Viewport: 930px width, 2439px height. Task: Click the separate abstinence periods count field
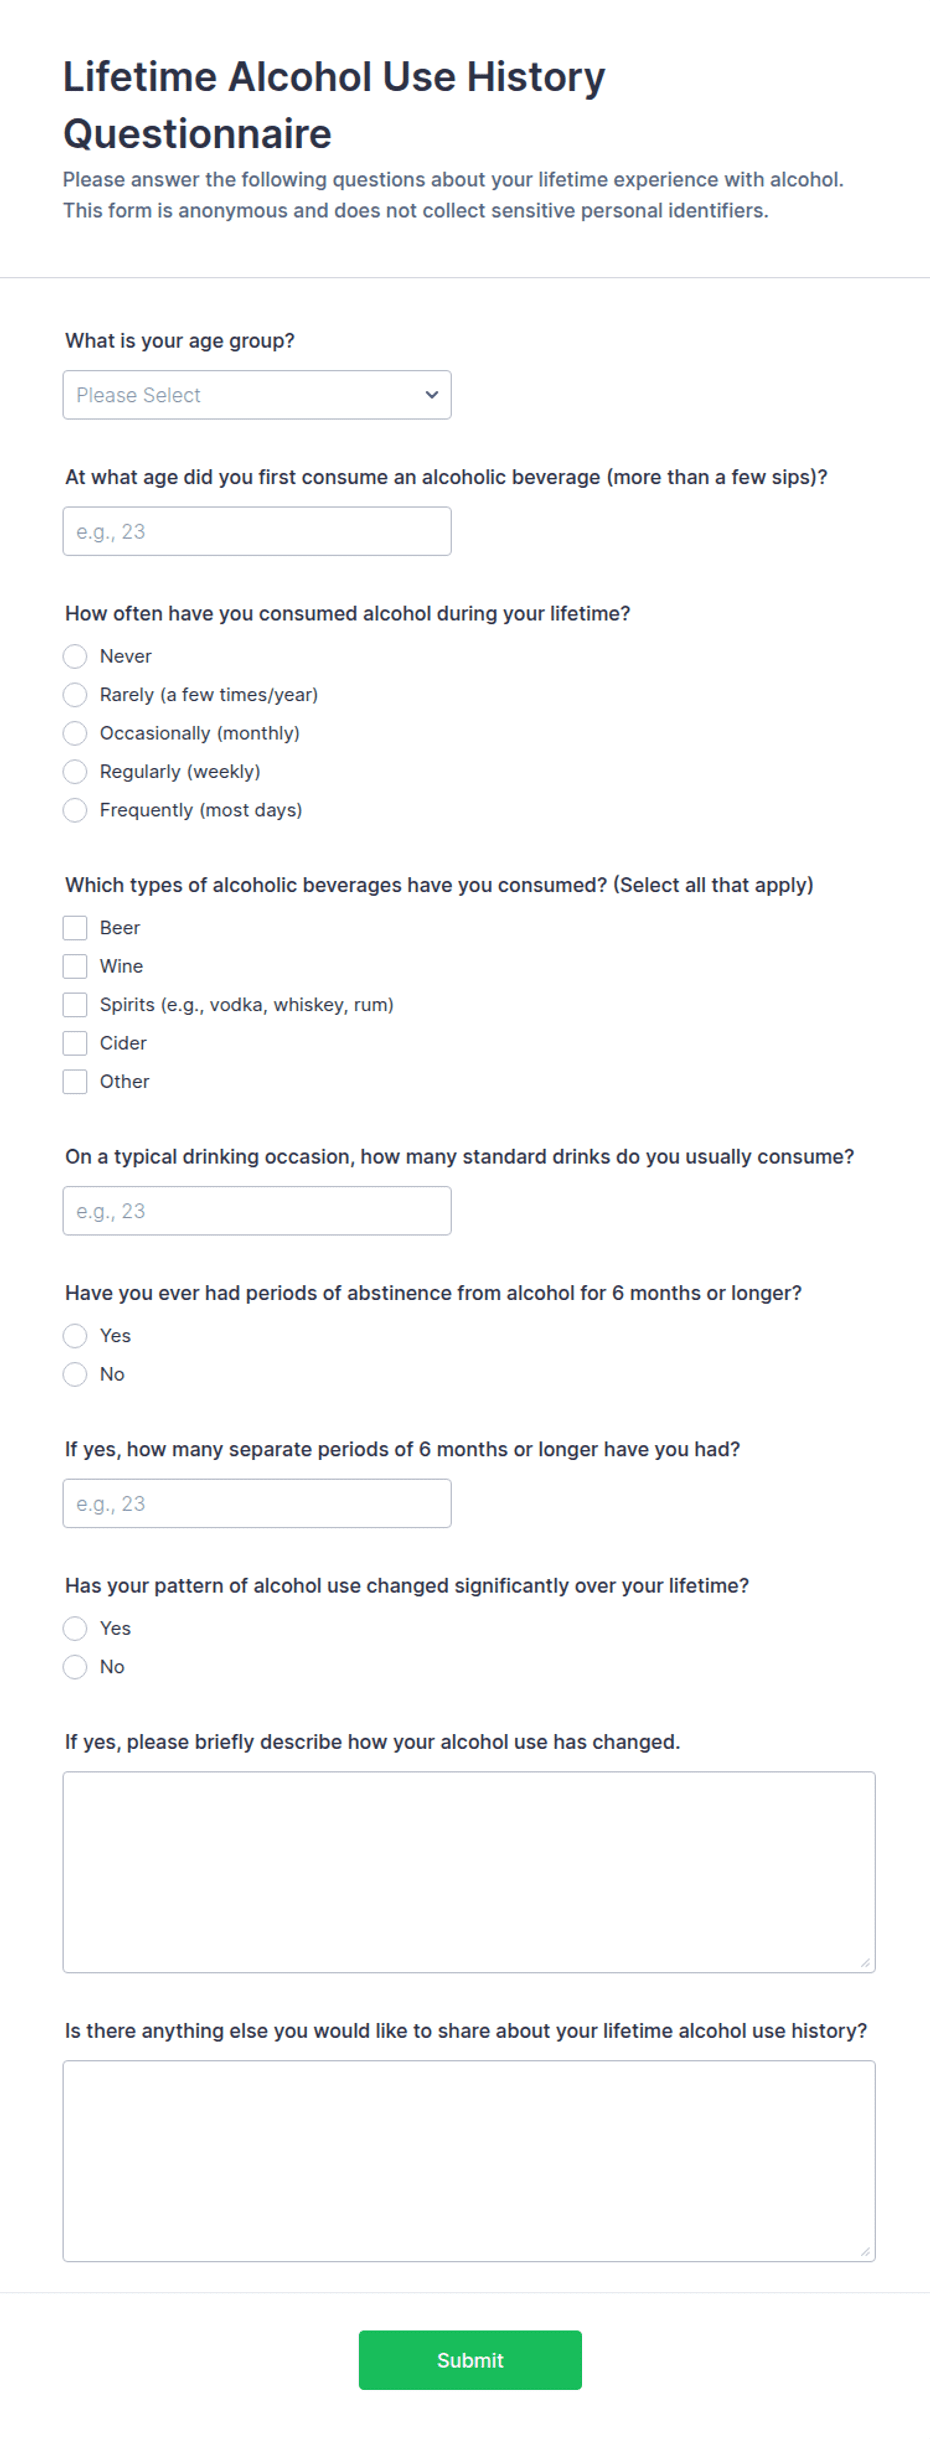(x=257, y=1503)
